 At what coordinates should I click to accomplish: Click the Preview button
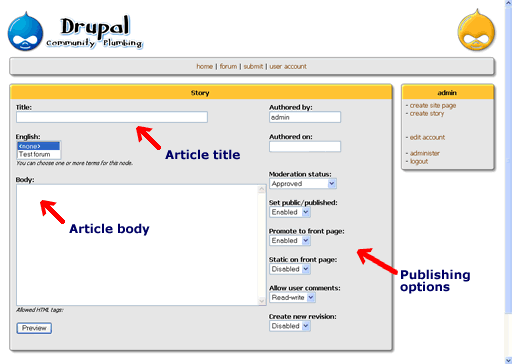pyautogui.click(x=34, y=328)
